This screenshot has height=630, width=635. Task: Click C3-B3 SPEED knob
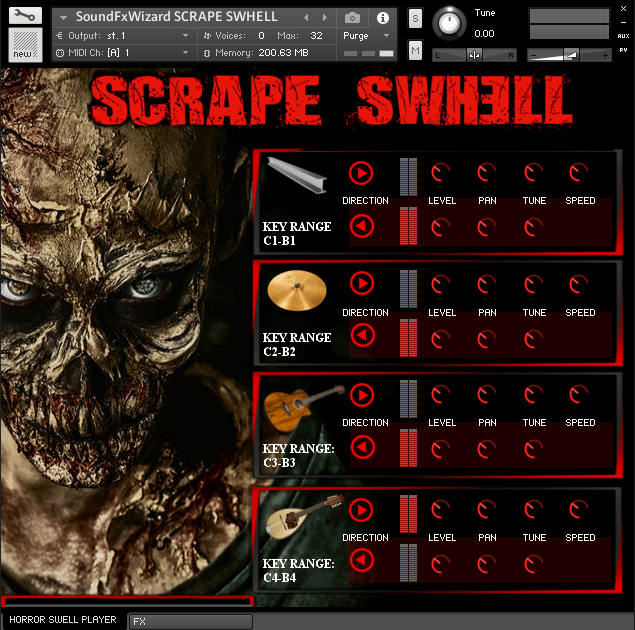pos(578,395)
